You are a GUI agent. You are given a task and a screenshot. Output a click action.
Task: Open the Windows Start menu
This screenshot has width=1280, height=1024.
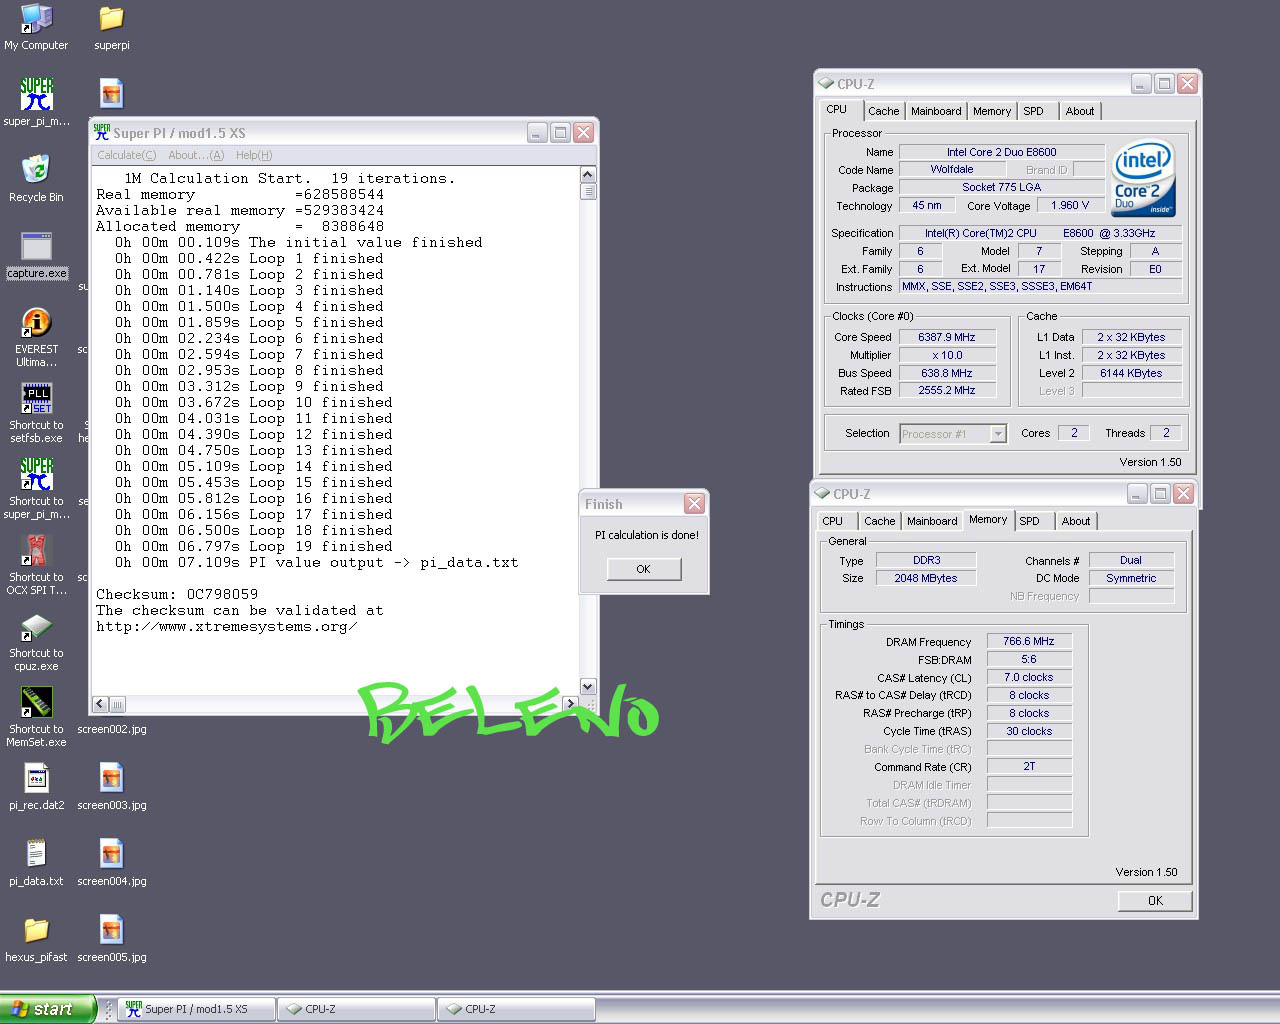coord(48,1009)
